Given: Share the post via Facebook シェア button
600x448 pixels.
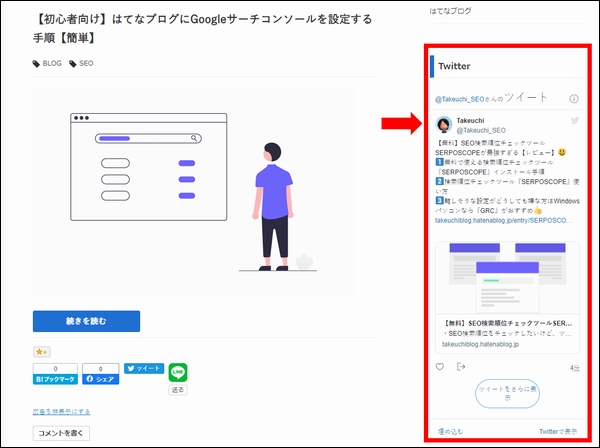Looking at the screenshot, I should coord(101,379).
